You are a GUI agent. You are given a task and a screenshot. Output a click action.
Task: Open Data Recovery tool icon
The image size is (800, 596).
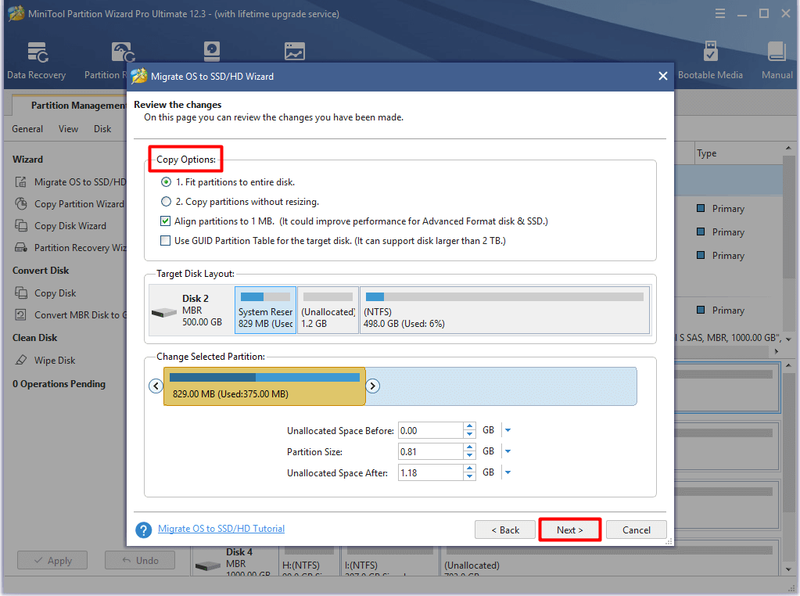point(38,52)
